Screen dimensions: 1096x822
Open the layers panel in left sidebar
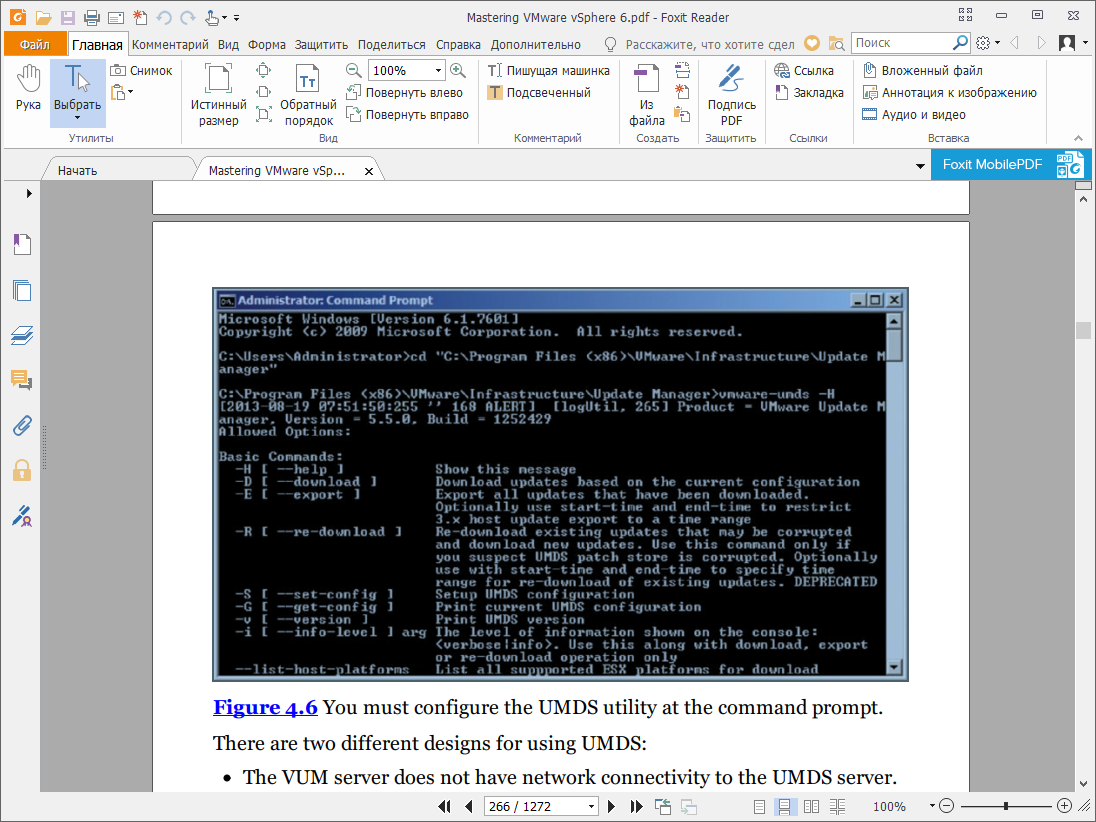point(22,336)
